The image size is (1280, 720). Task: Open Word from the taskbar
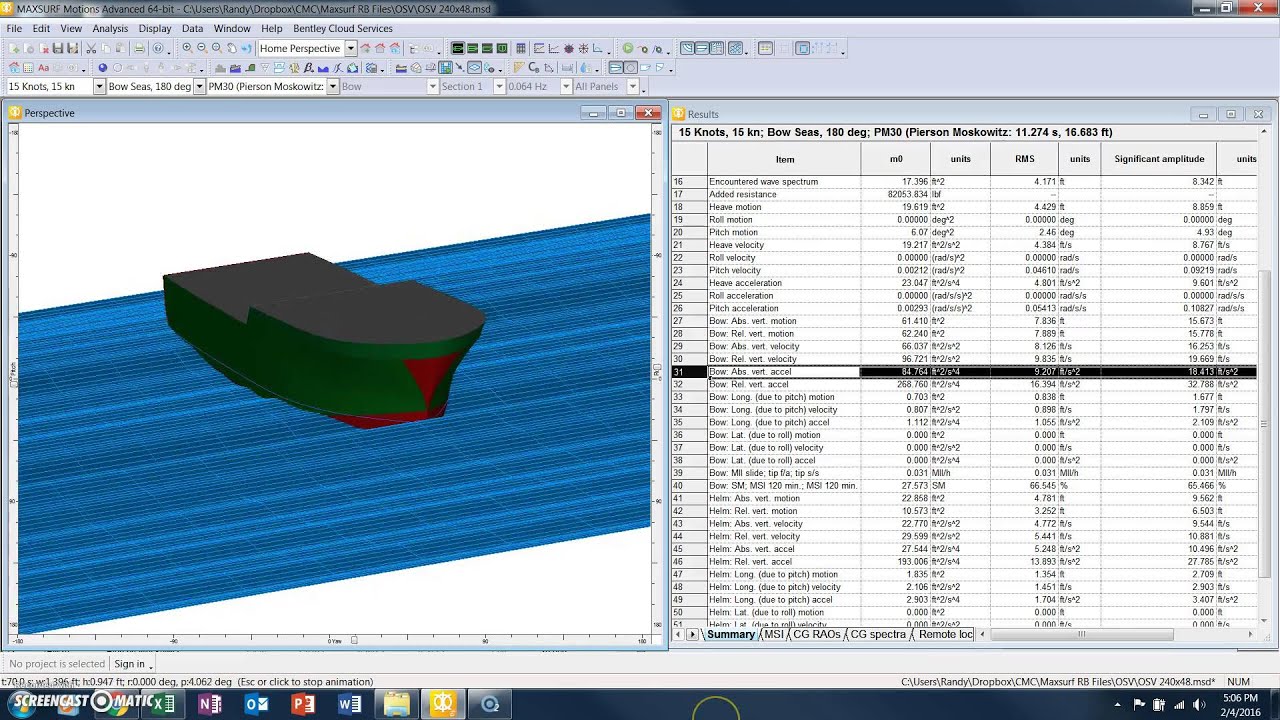point(350,704)
